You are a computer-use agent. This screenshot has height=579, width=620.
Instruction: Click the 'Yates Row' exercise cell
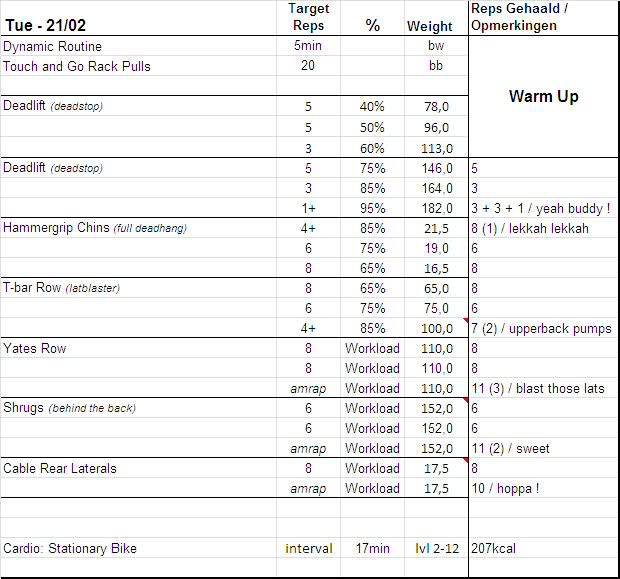click(35, 348)
